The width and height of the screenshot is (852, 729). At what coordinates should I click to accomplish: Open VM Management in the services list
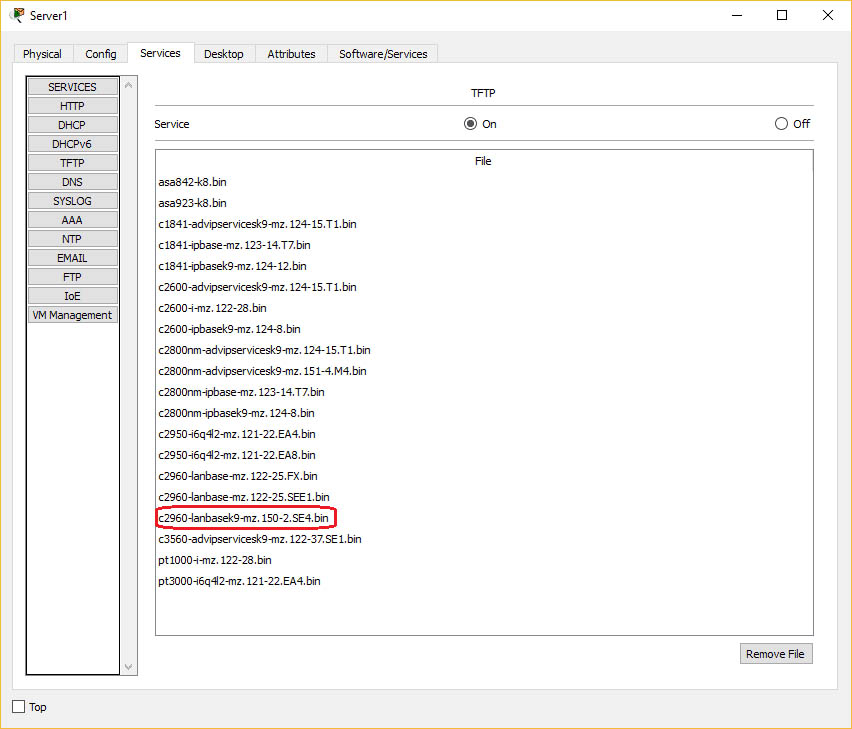72,315
